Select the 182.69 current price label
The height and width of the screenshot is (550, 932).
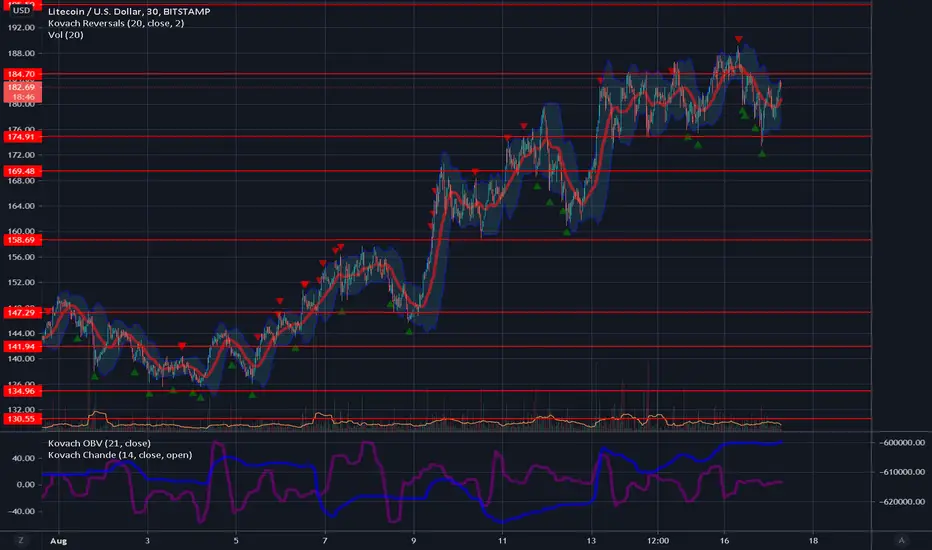click(22, 92)
